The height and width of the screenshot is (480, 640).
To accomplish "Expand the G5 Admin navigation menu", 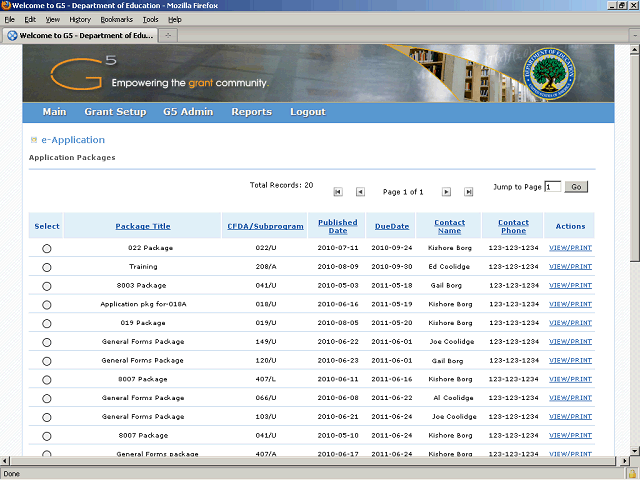I will (188, 112).
